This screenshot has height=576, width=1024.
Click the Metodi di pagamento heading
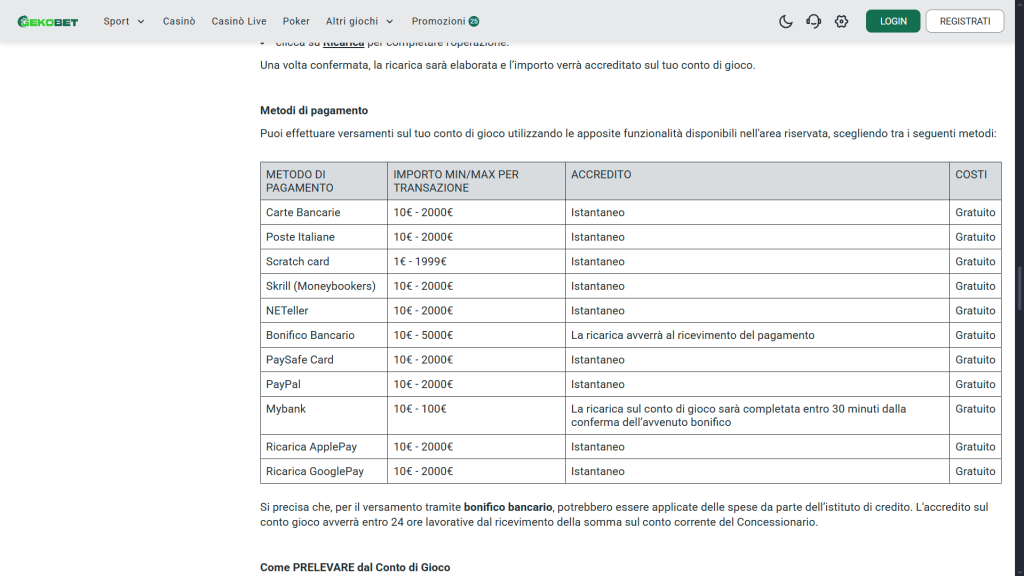(x=314, y=110)
